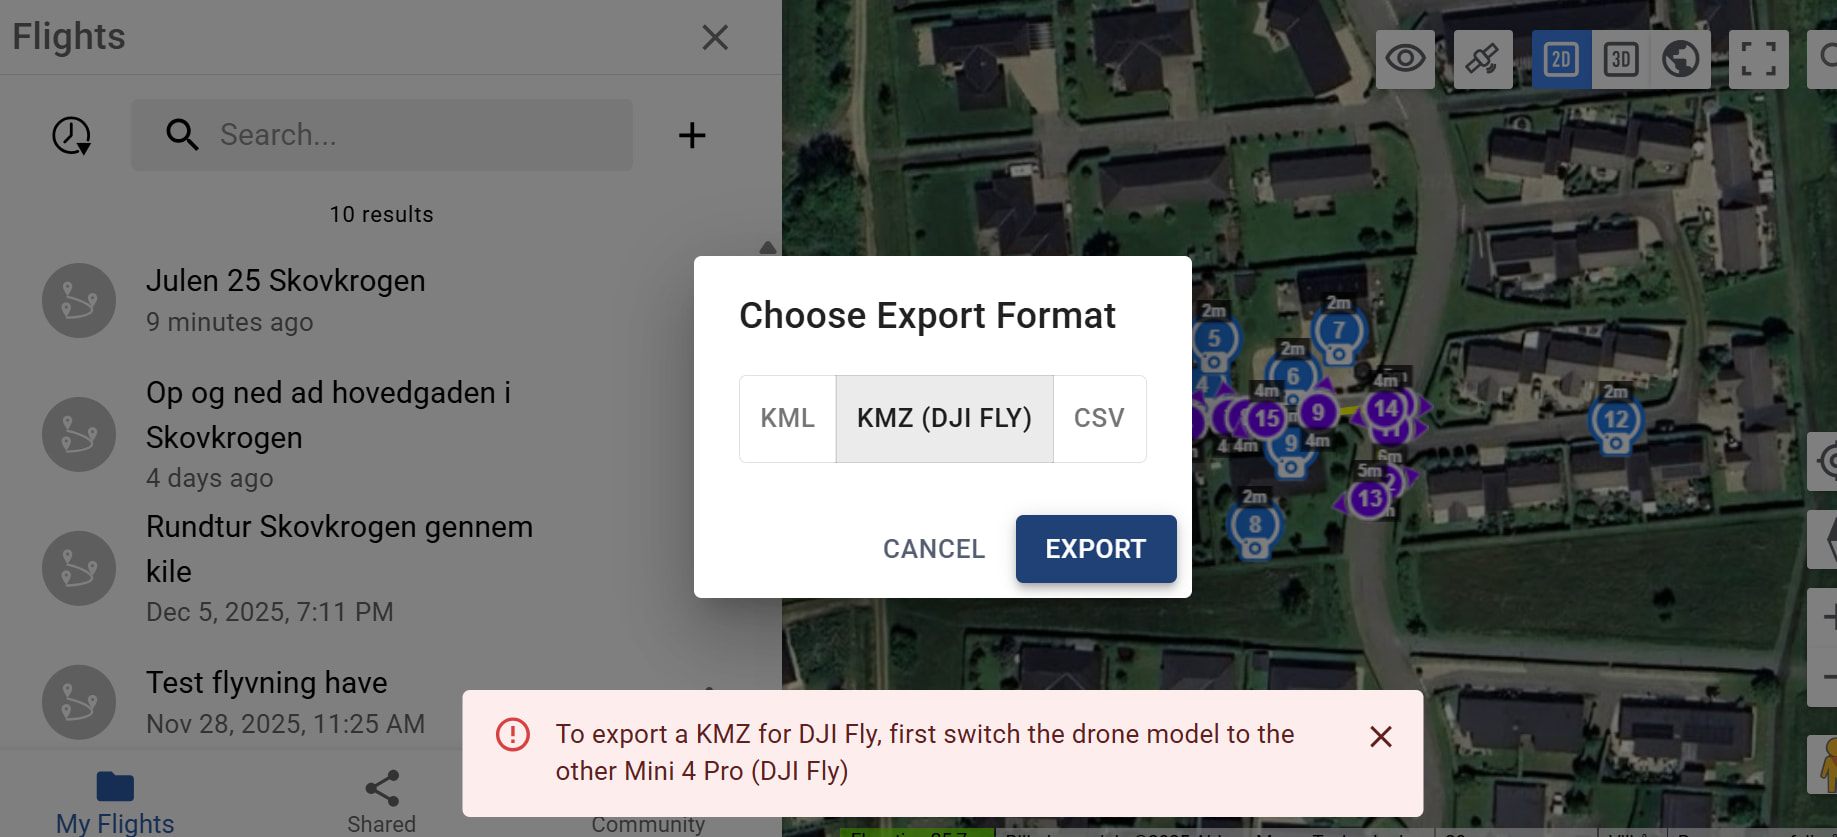Click the satellite imagery icon
The height and width of the screenshot is (837, 1837).
click(x=1482, y=59)
